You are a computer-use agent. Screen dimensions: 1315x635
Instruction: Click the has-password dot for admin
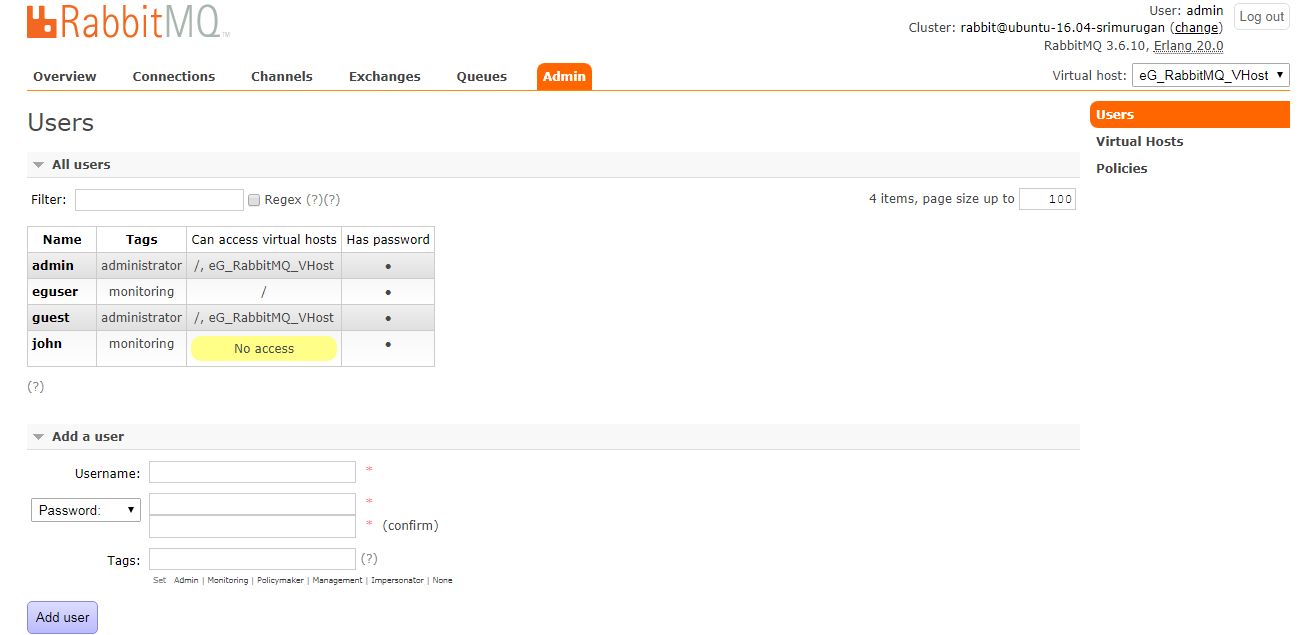pyautogui.click(x=388, y=266)
